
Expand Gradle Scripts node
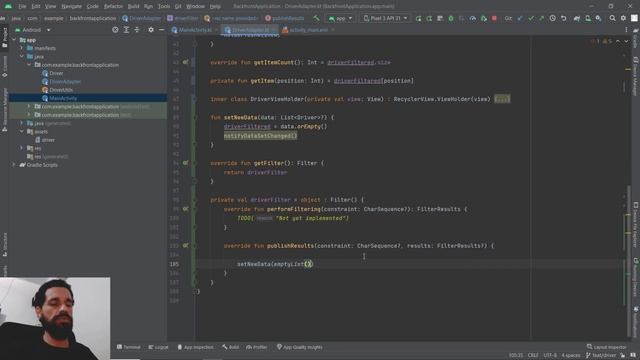click(x=14, y=165)
